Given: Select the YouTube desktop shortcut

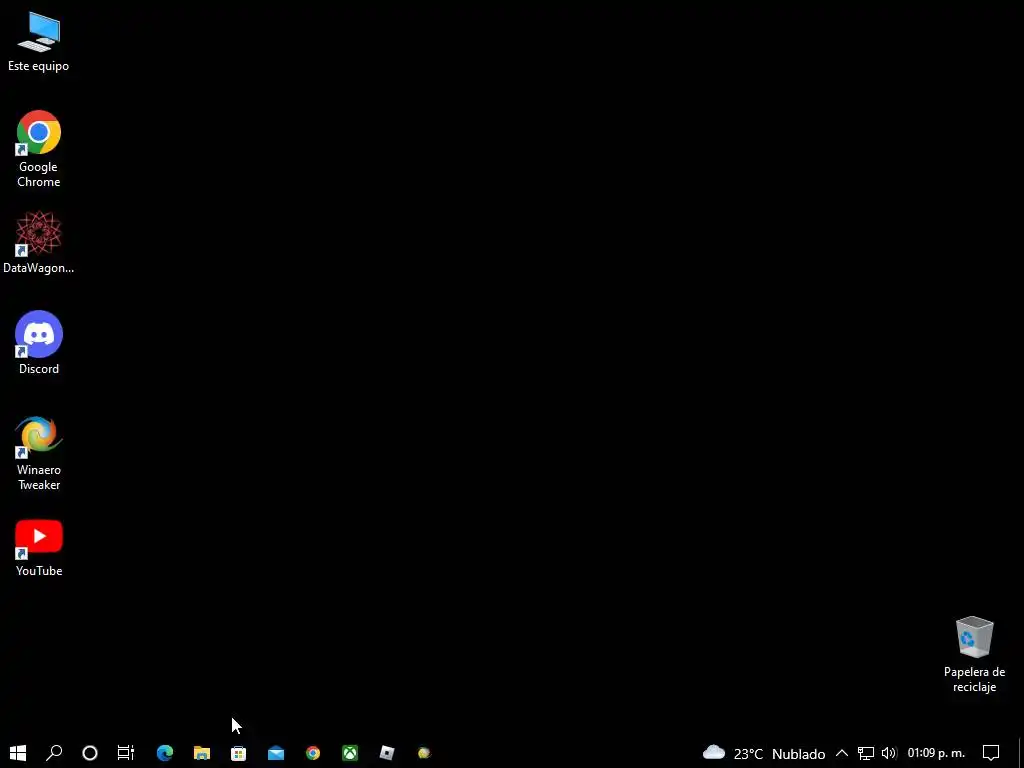Looking at the screenshot, I should pos(39,548).
